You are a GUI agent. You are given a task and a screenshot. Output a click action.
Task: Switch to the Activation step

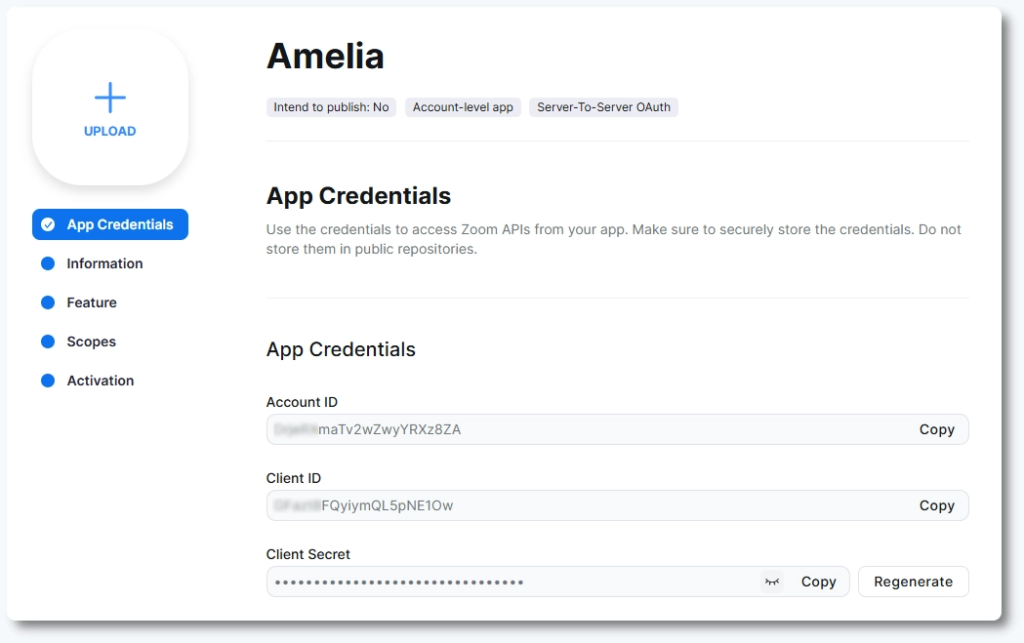point(100,381)
